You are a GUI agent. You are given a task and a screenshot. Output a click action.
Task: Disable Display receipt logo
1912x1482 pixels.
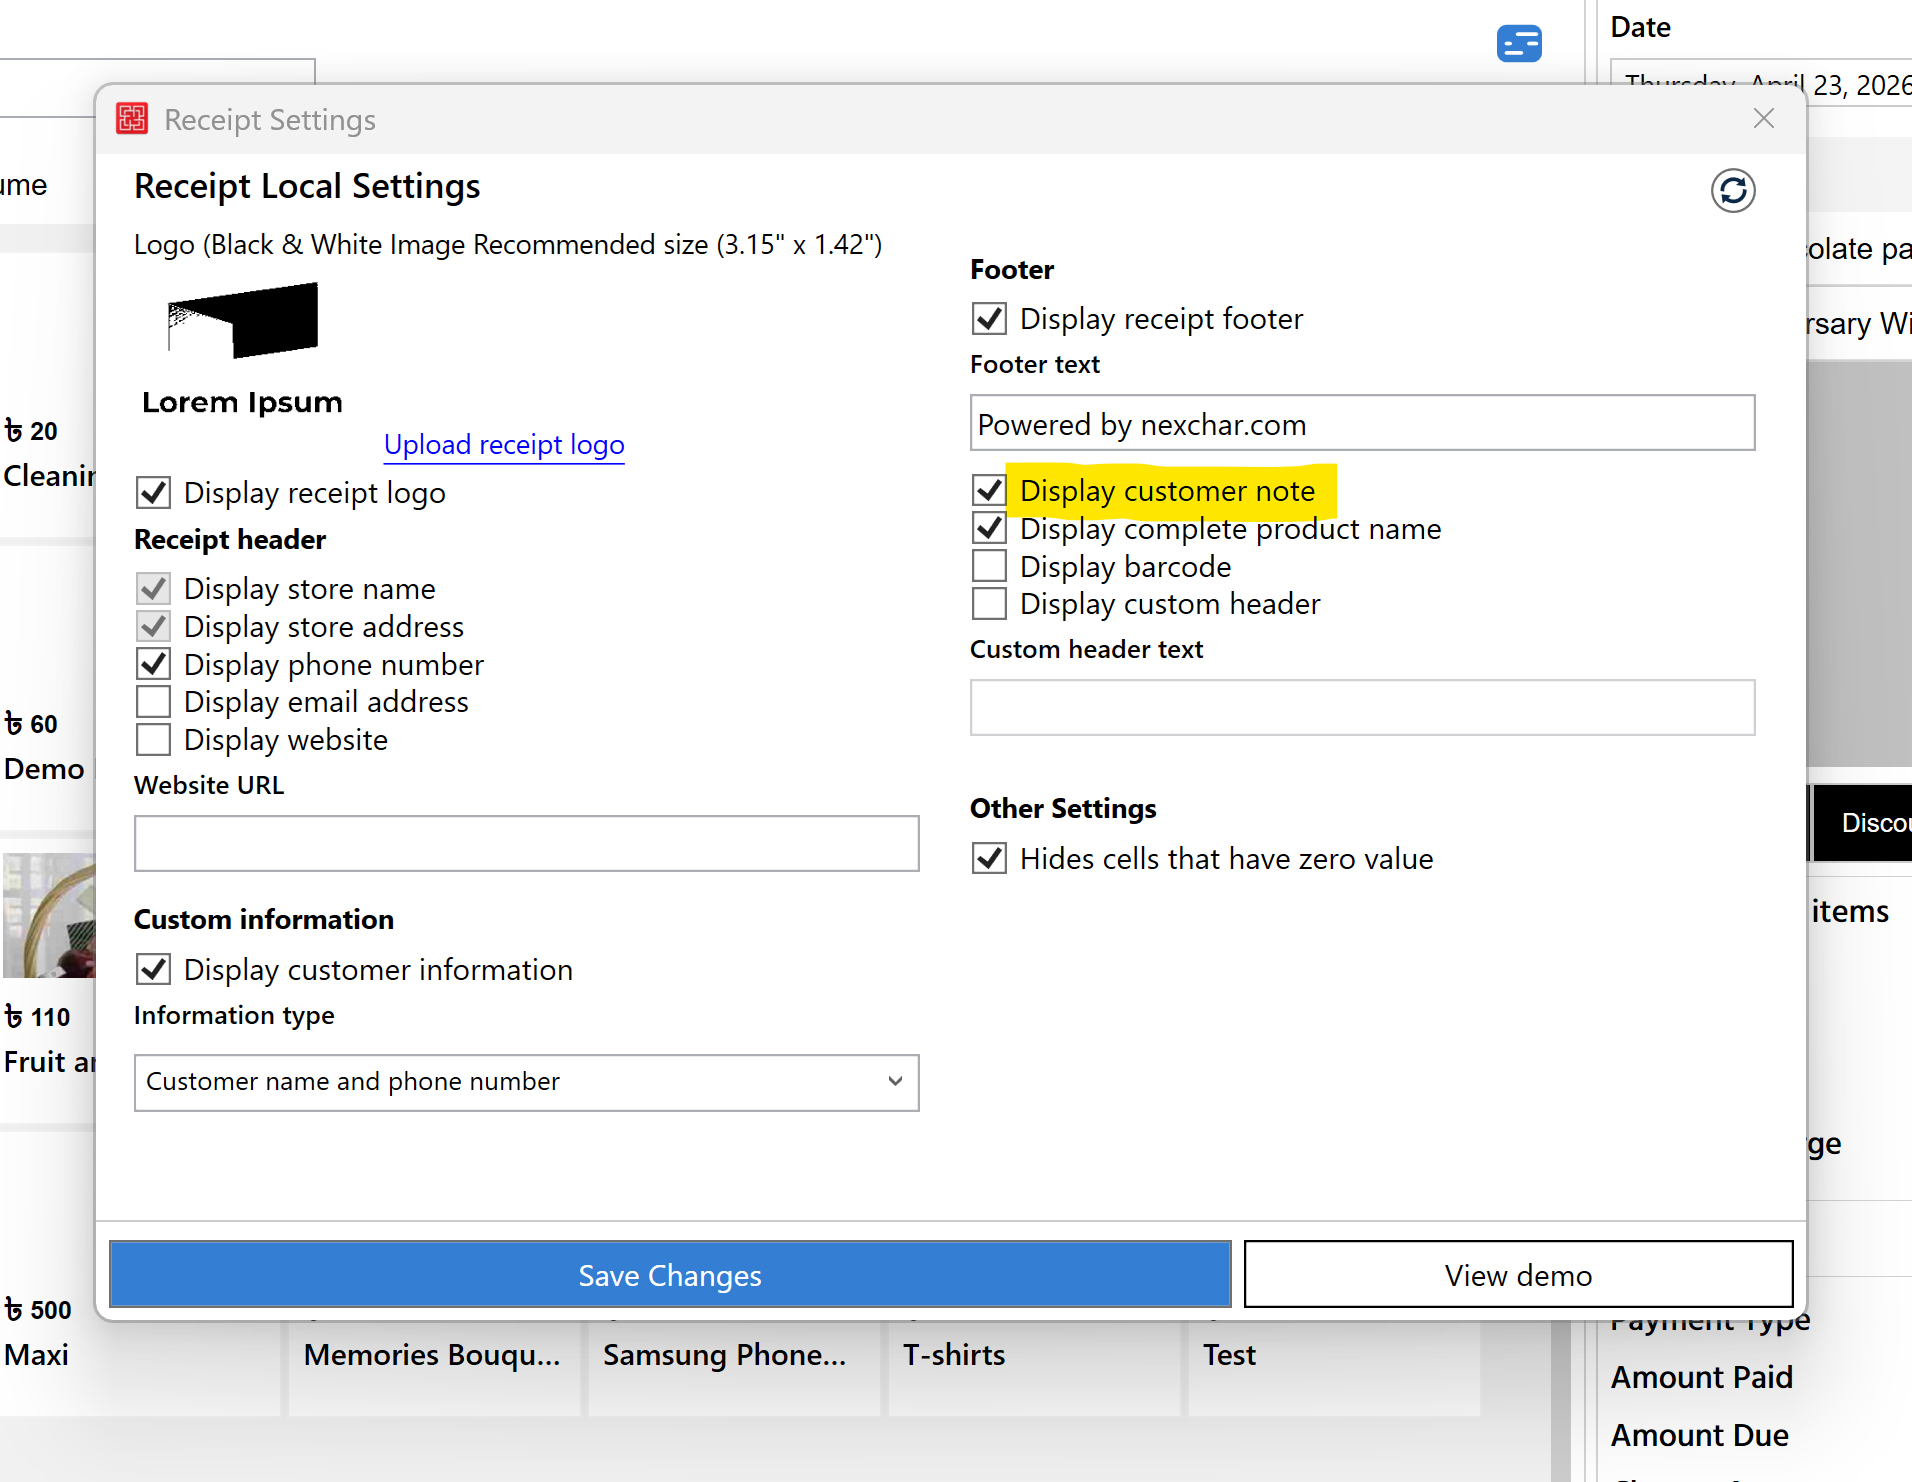pos(153,491)
